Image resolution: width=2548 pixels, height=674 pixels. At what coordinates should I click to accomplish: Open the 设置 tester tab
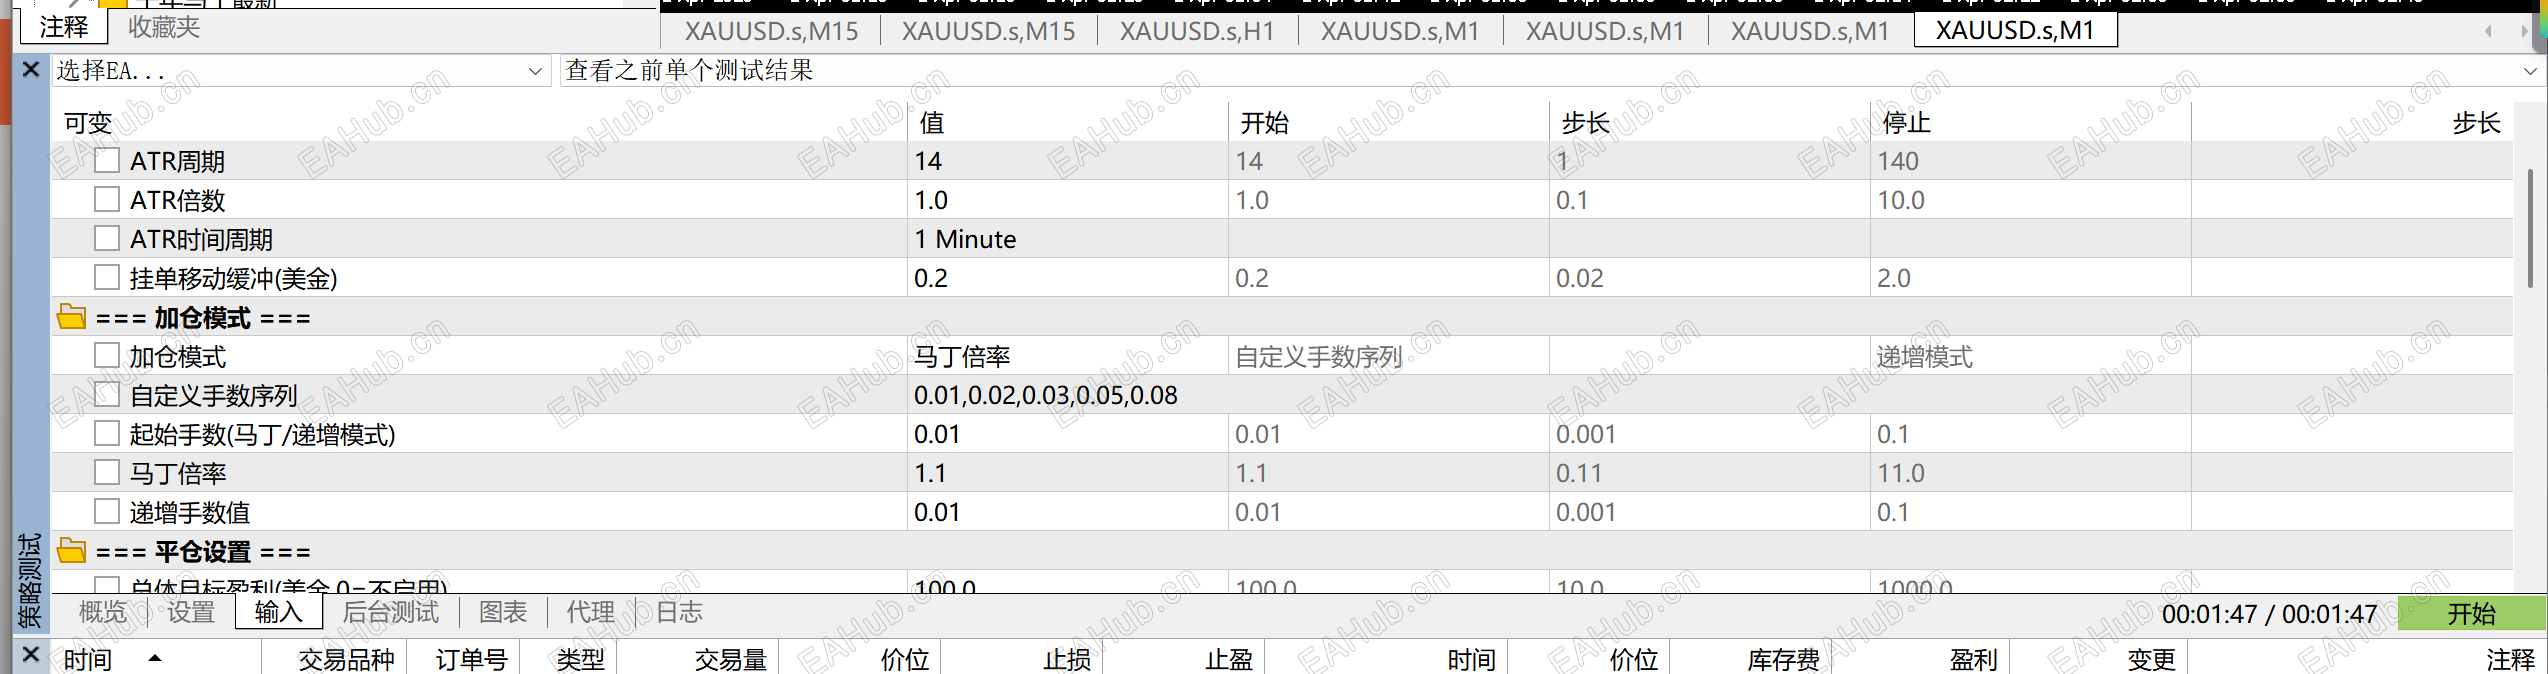click(191, 612)
